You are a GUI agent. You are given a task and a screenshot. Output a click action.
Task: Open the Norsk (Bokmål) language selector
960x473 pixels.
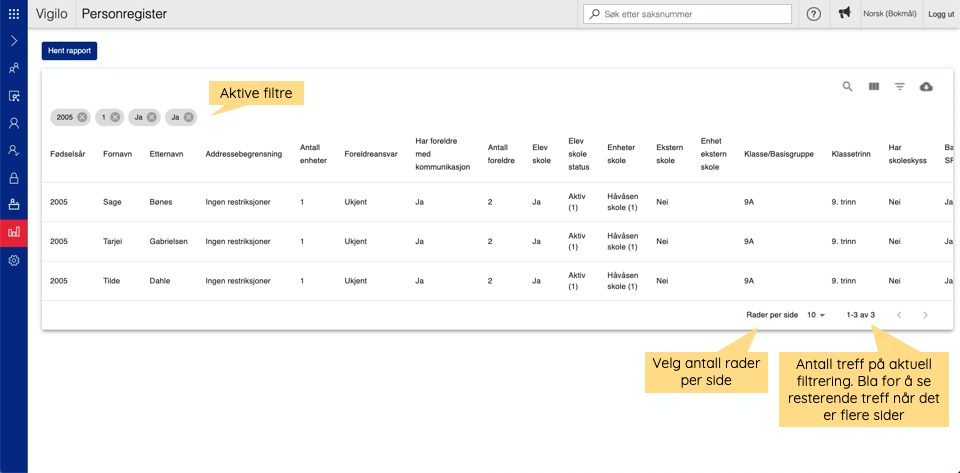pyautogui.click(x=890, y=14)
